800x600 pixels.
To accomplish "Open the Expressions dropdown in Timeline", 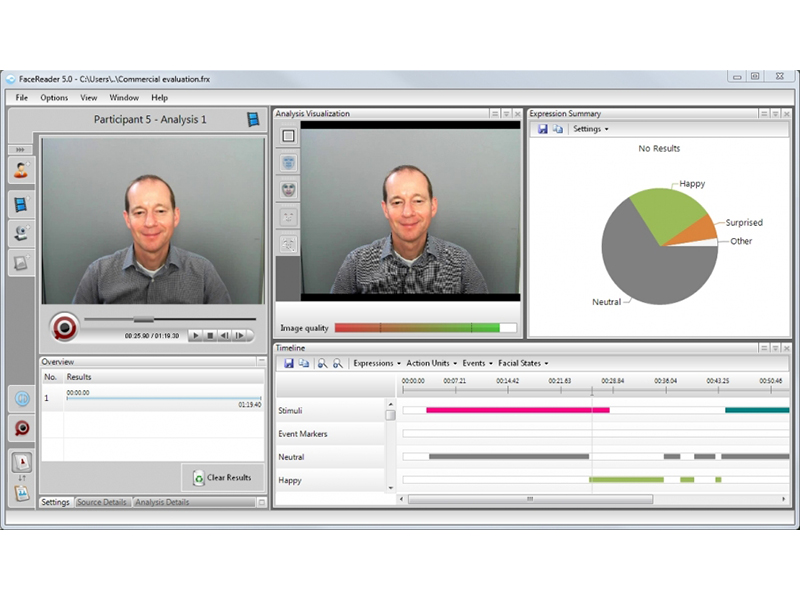I will (376, 363).
